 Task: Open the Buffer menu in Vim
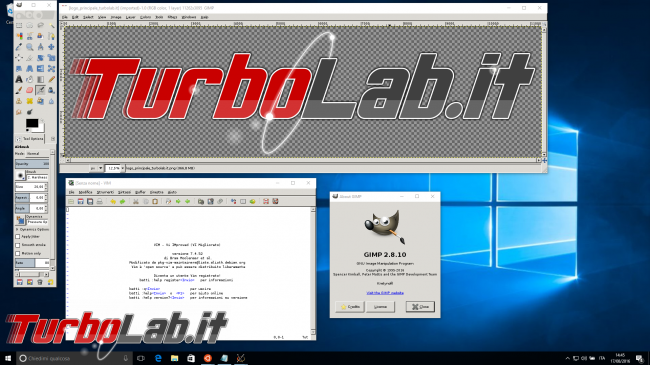pyautogui.click(x=140, y=192)
